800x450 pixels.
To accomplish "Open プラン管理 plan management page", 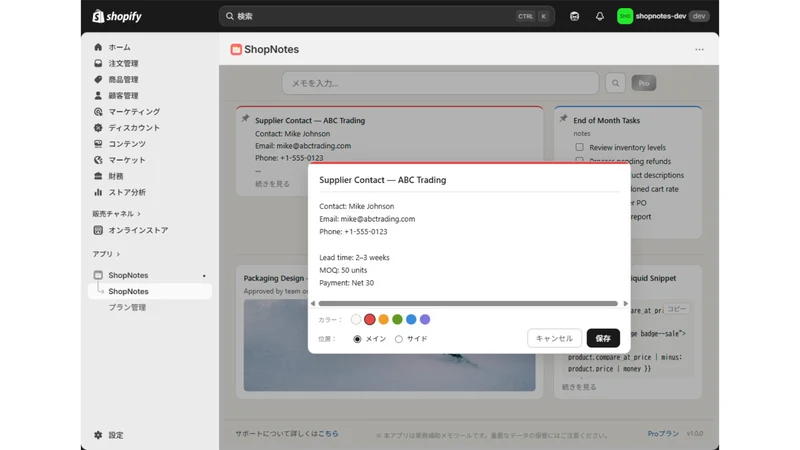I will pyautogui.click(x=127, y=307).
